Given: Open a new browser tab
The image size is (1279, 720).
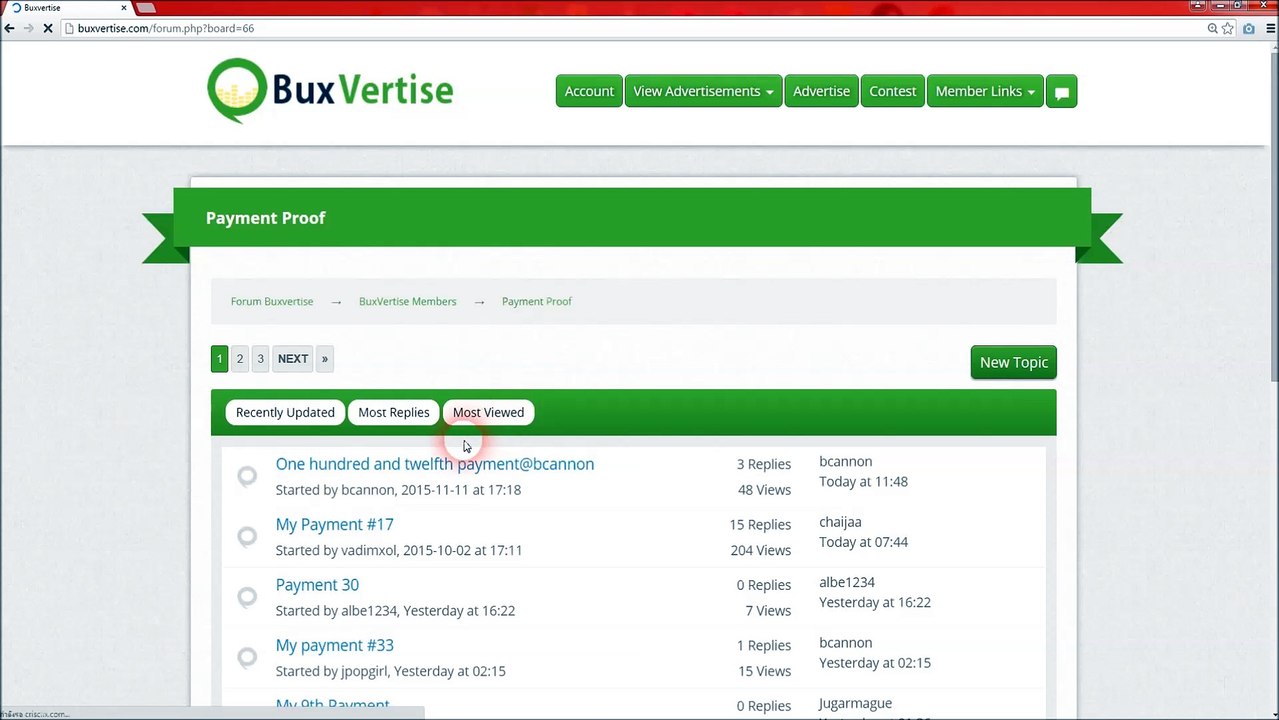Looking at the screenshot, I should pos(146,7).
